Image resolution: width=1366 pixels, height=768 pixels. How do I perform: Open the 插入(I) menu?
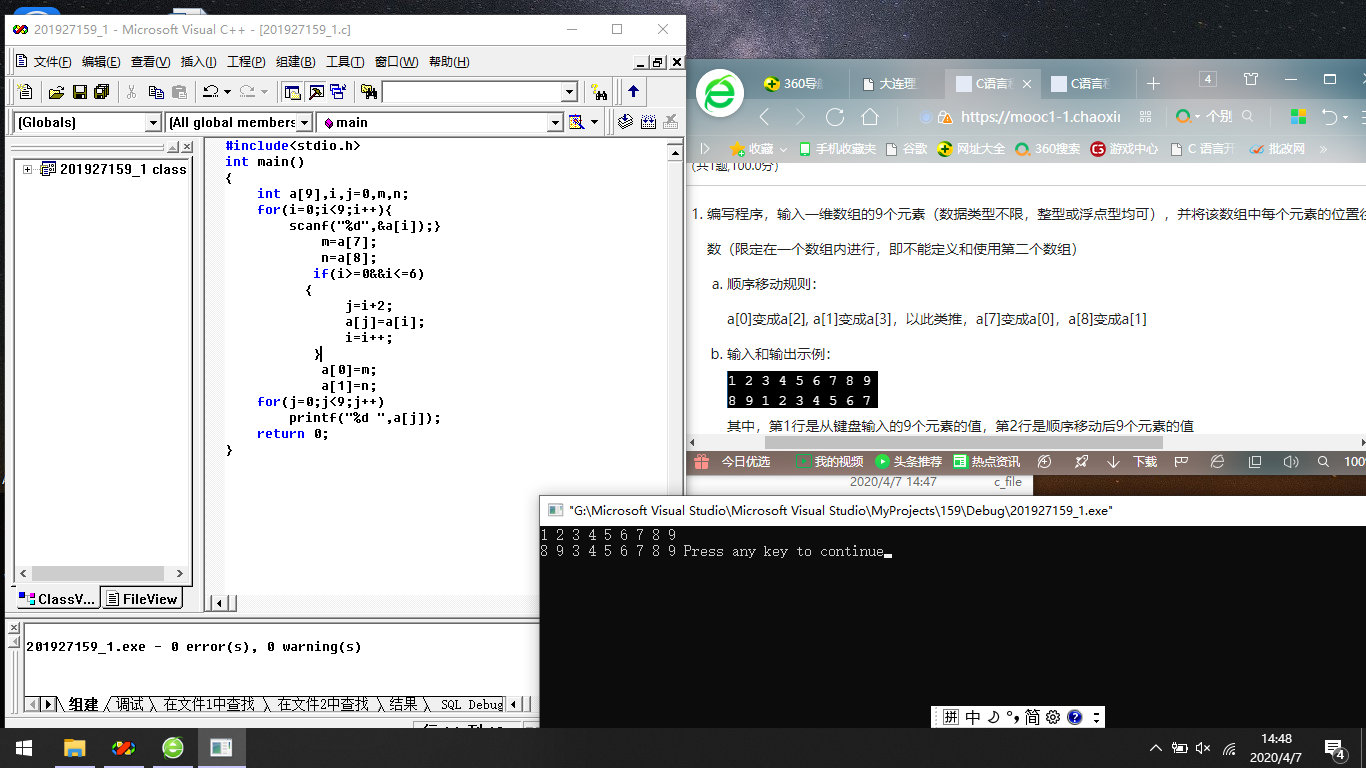tap(198, 62)
